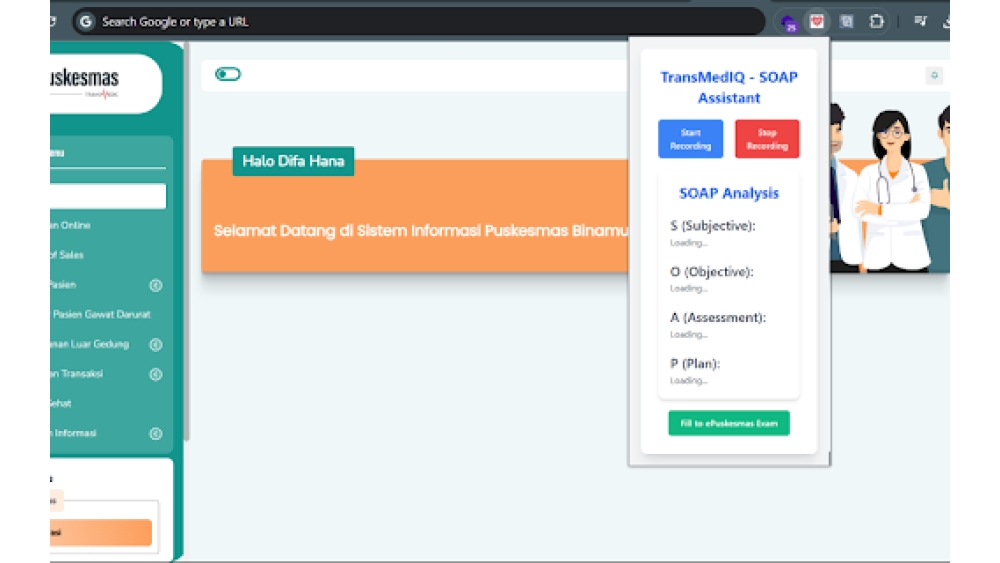This screenshot has width=1000, height=563.
Task: Open the browser Extensions puzzle icon
Action: pos(876,21)
